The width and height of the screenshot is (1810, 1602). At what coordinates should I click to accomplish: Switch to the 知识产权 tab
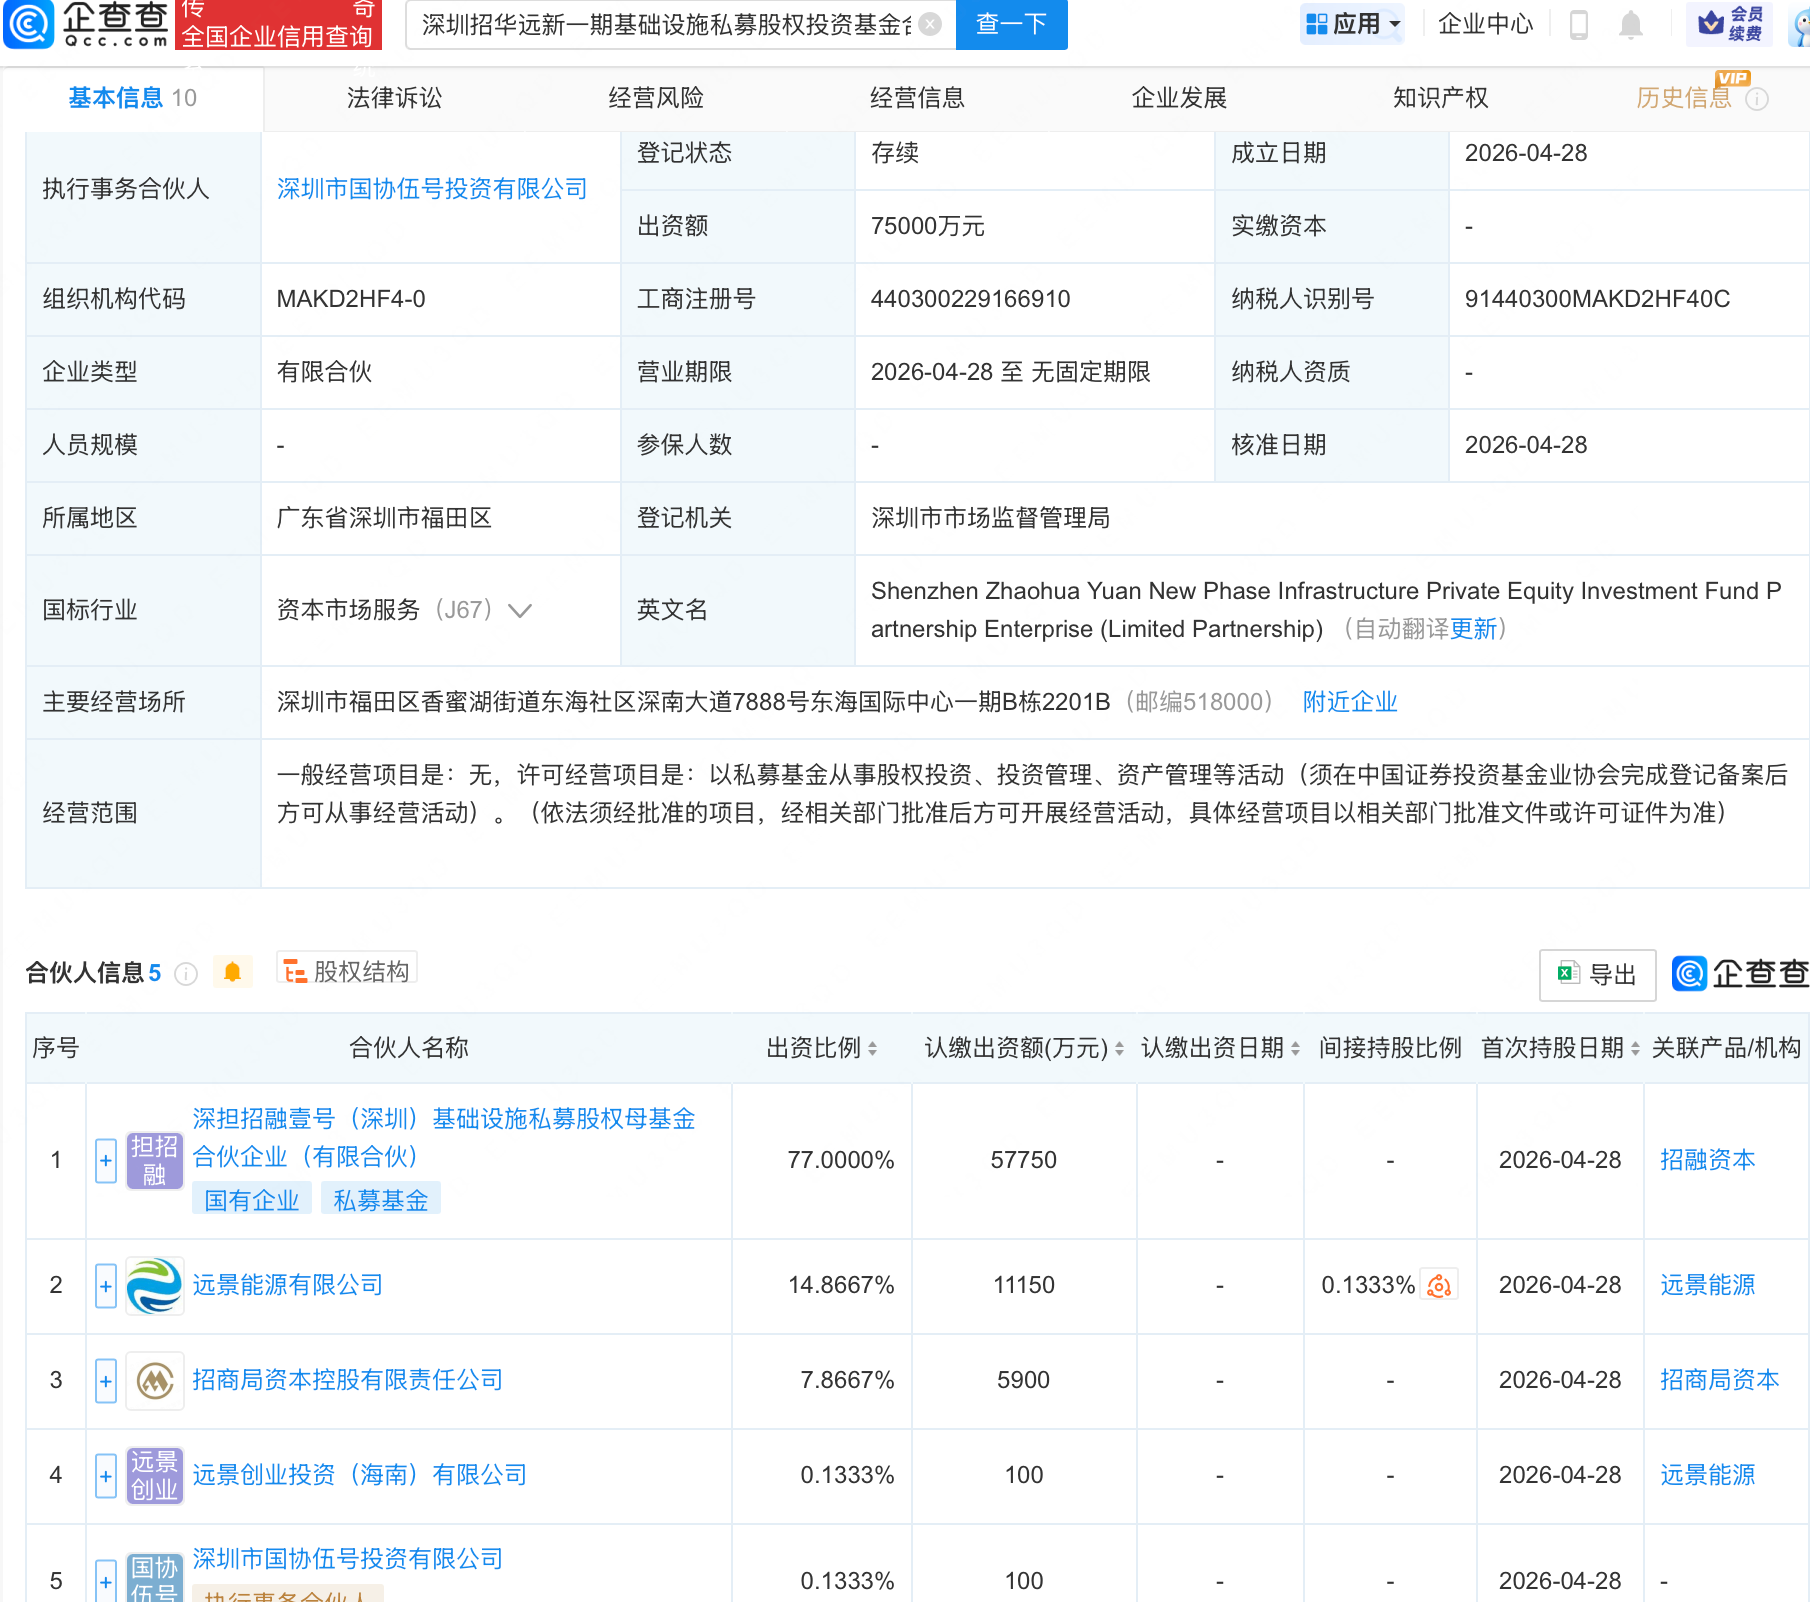click(1440, 98)
